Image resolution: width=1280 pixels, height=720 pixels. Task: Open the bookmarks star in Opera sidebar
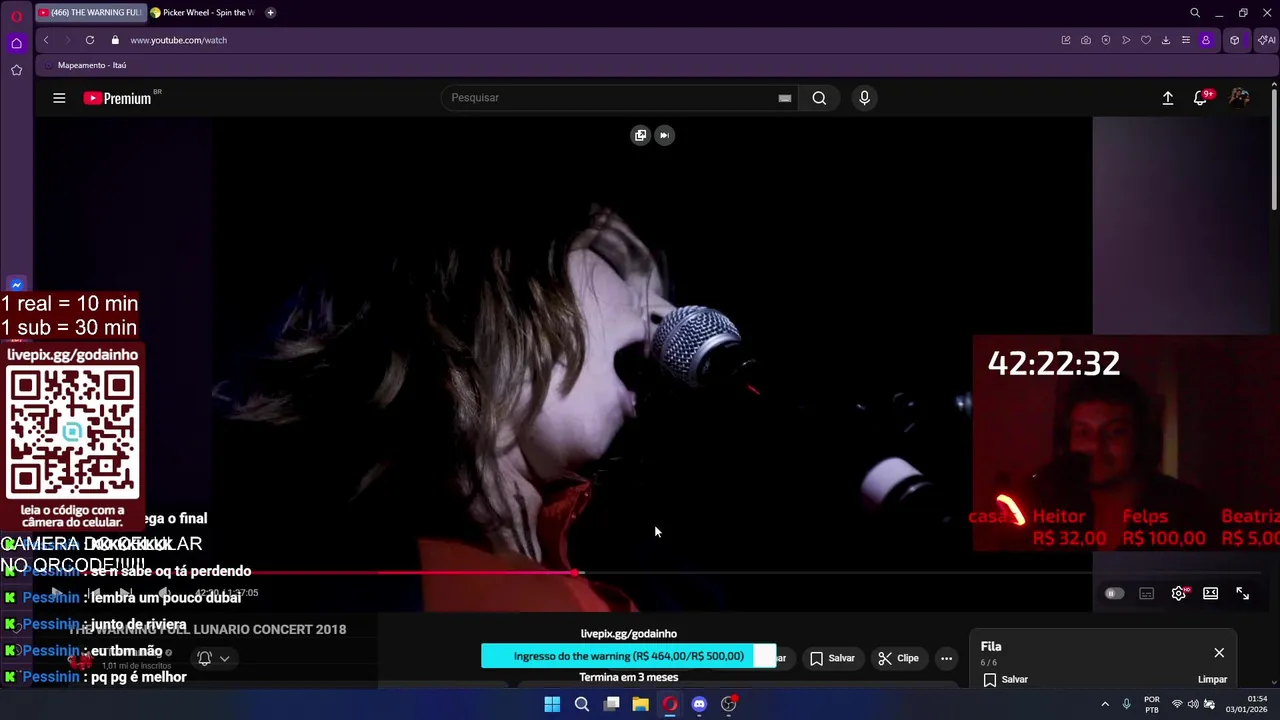pos(16,70)
